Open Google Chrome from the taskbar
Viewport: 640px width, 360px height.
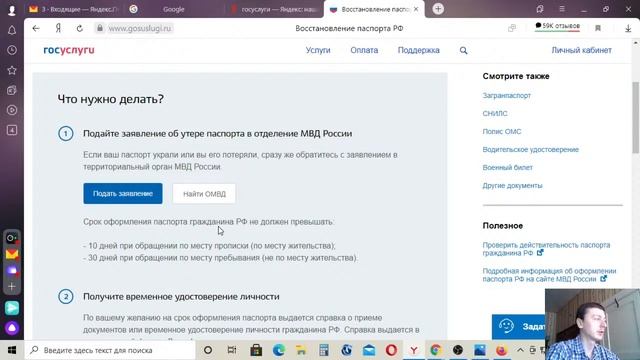(x=436, y=350)
